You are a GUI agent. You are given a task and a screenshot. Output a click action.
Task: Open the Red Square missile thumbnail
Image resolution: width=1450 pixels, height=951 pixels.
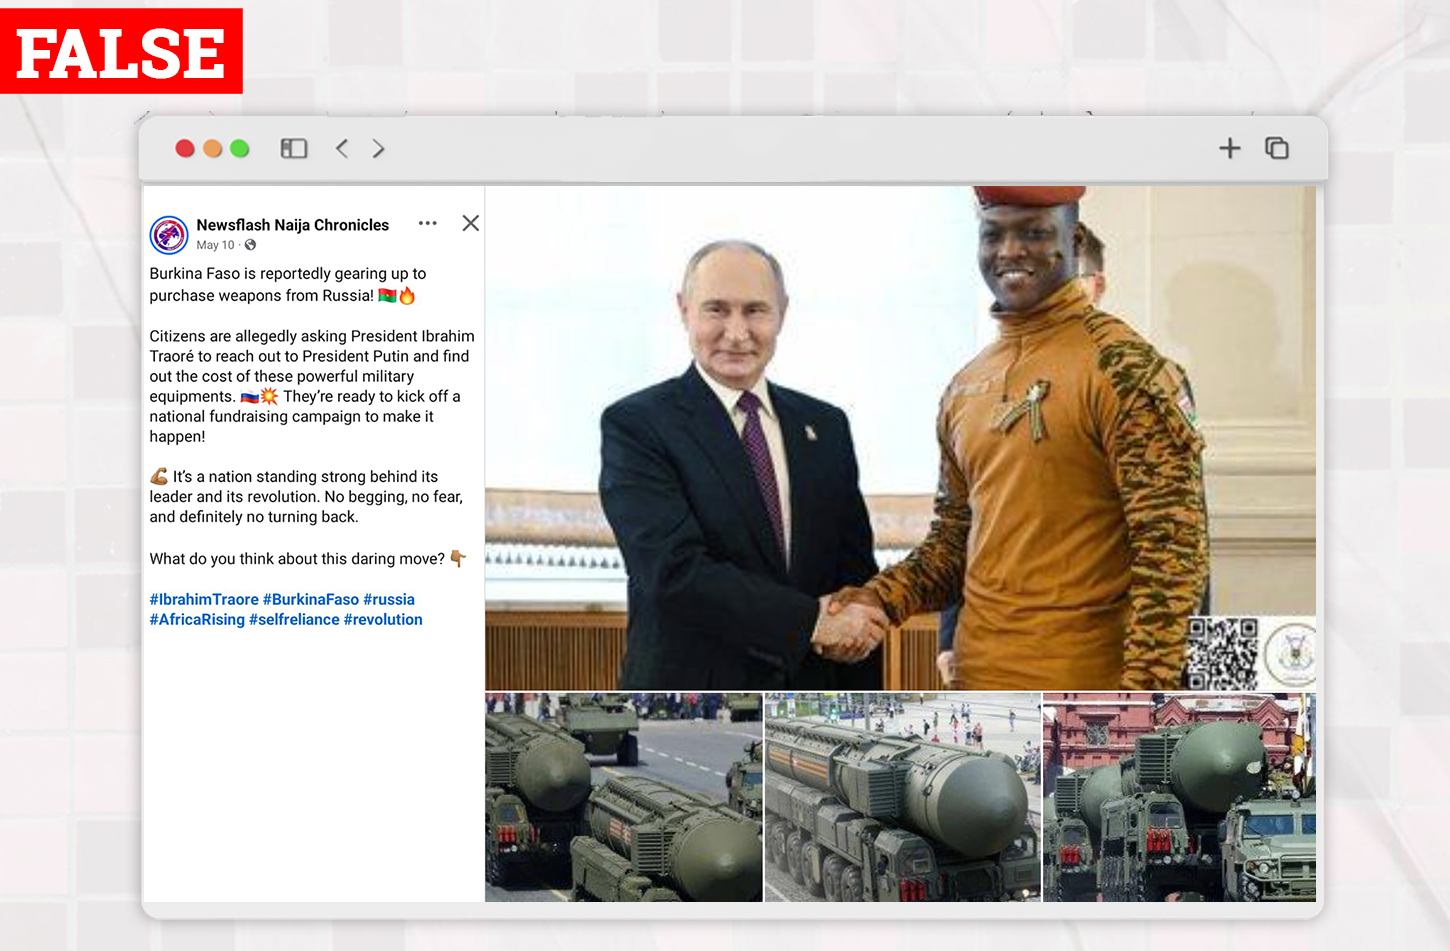click(x=1179, y=797)
